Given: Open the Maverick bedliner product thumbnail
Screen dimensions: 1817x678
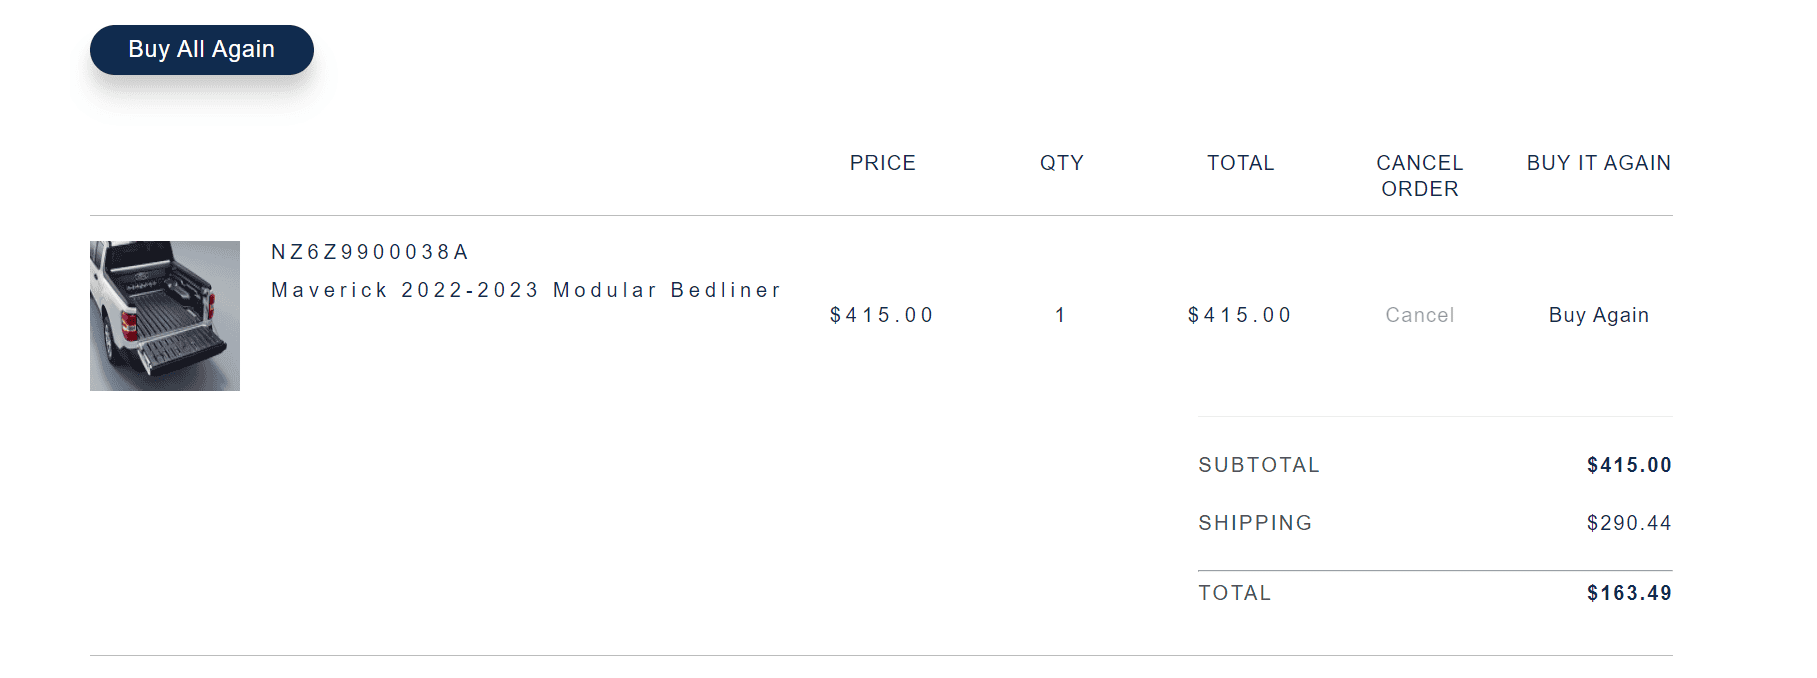Looking at the screenshot, I should [x=165, y=316].
